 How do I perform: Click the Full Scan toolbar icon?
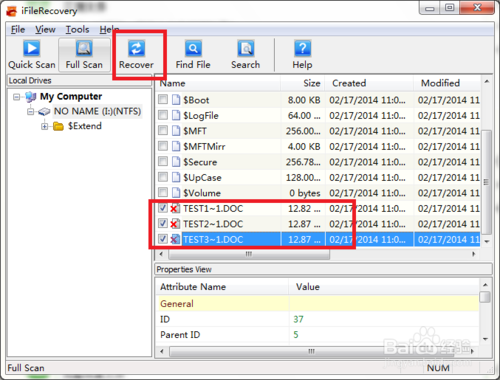coord(84,49)
